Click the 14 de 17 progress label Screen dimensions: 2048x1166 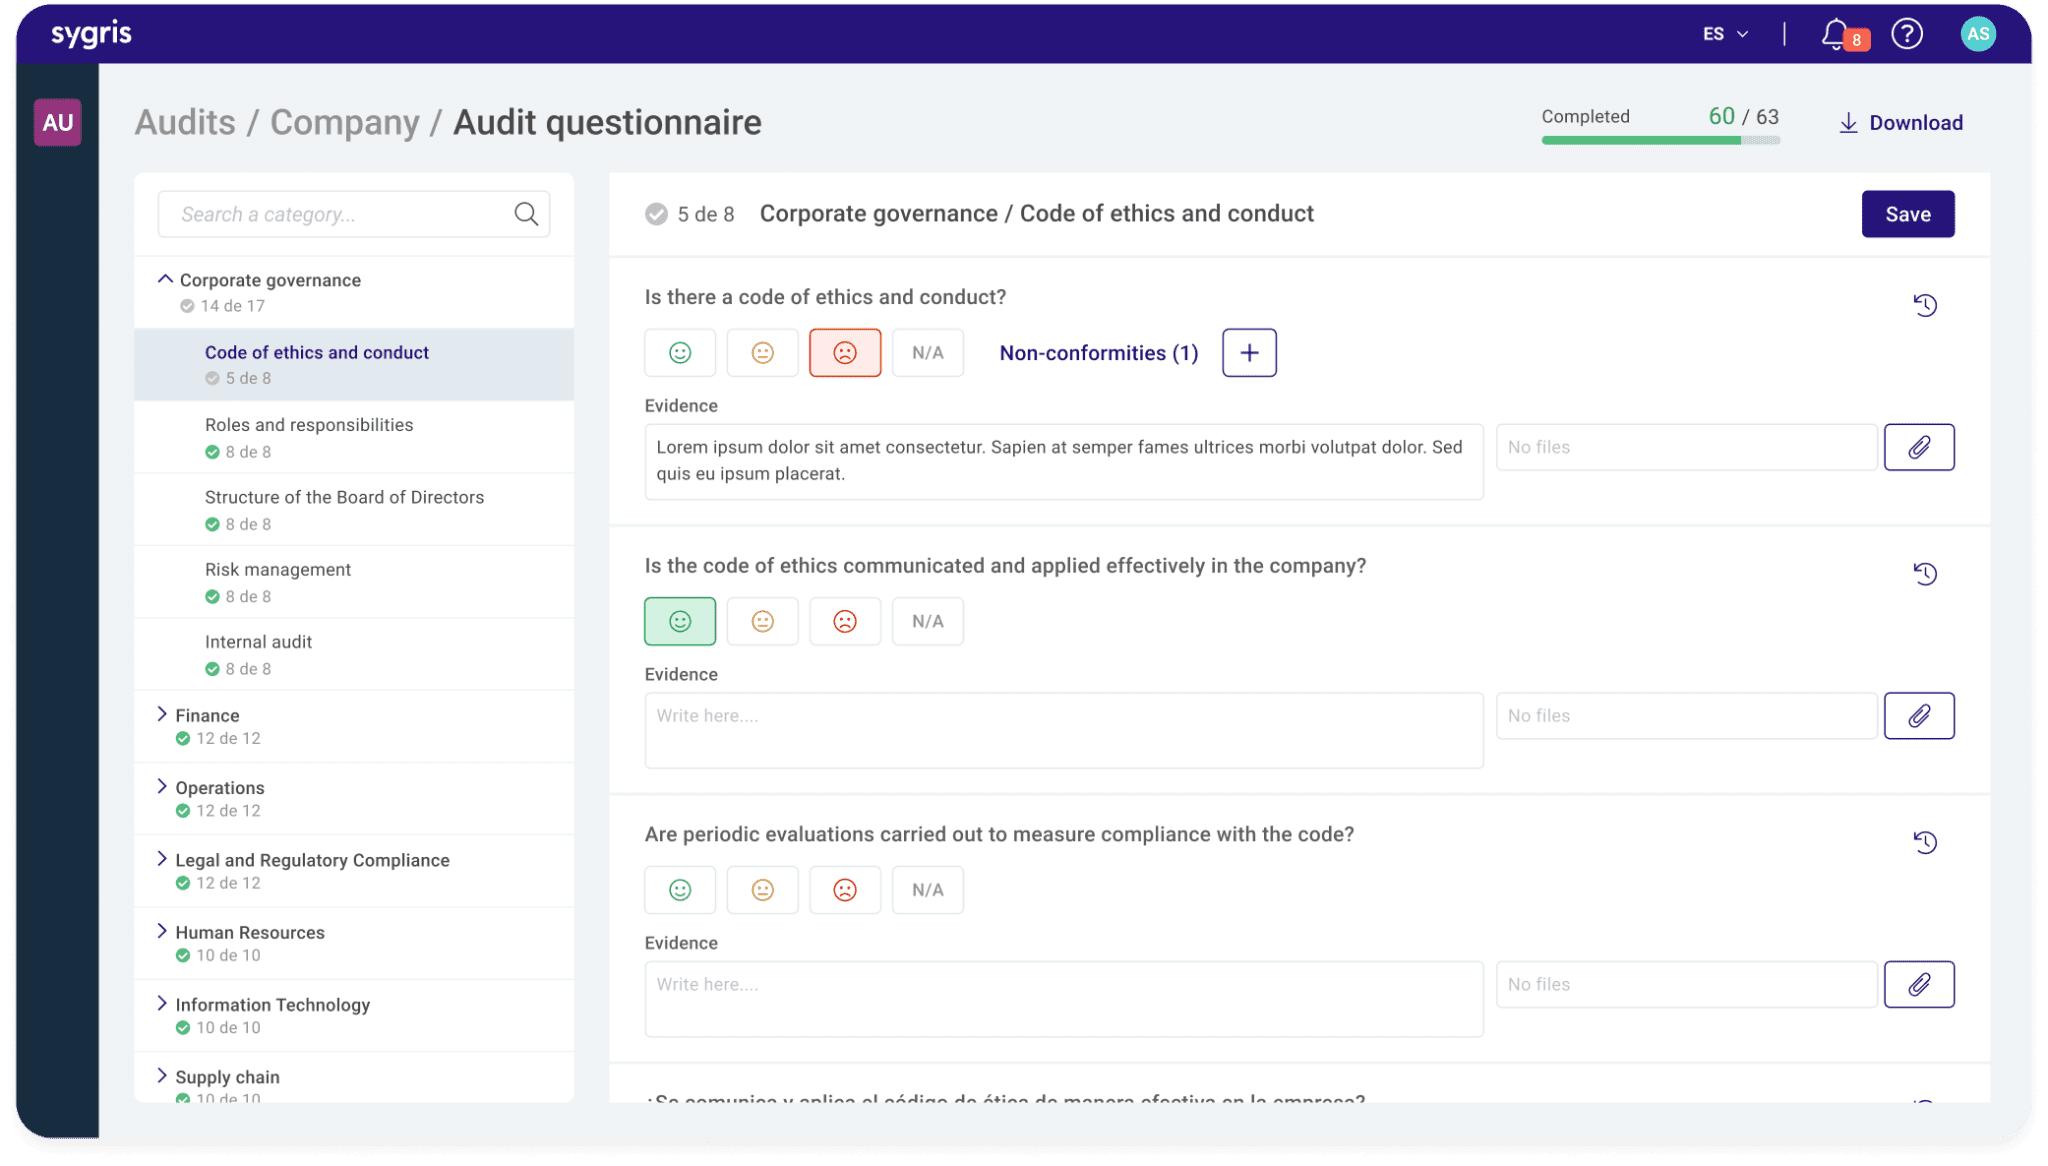coord(232,306)
